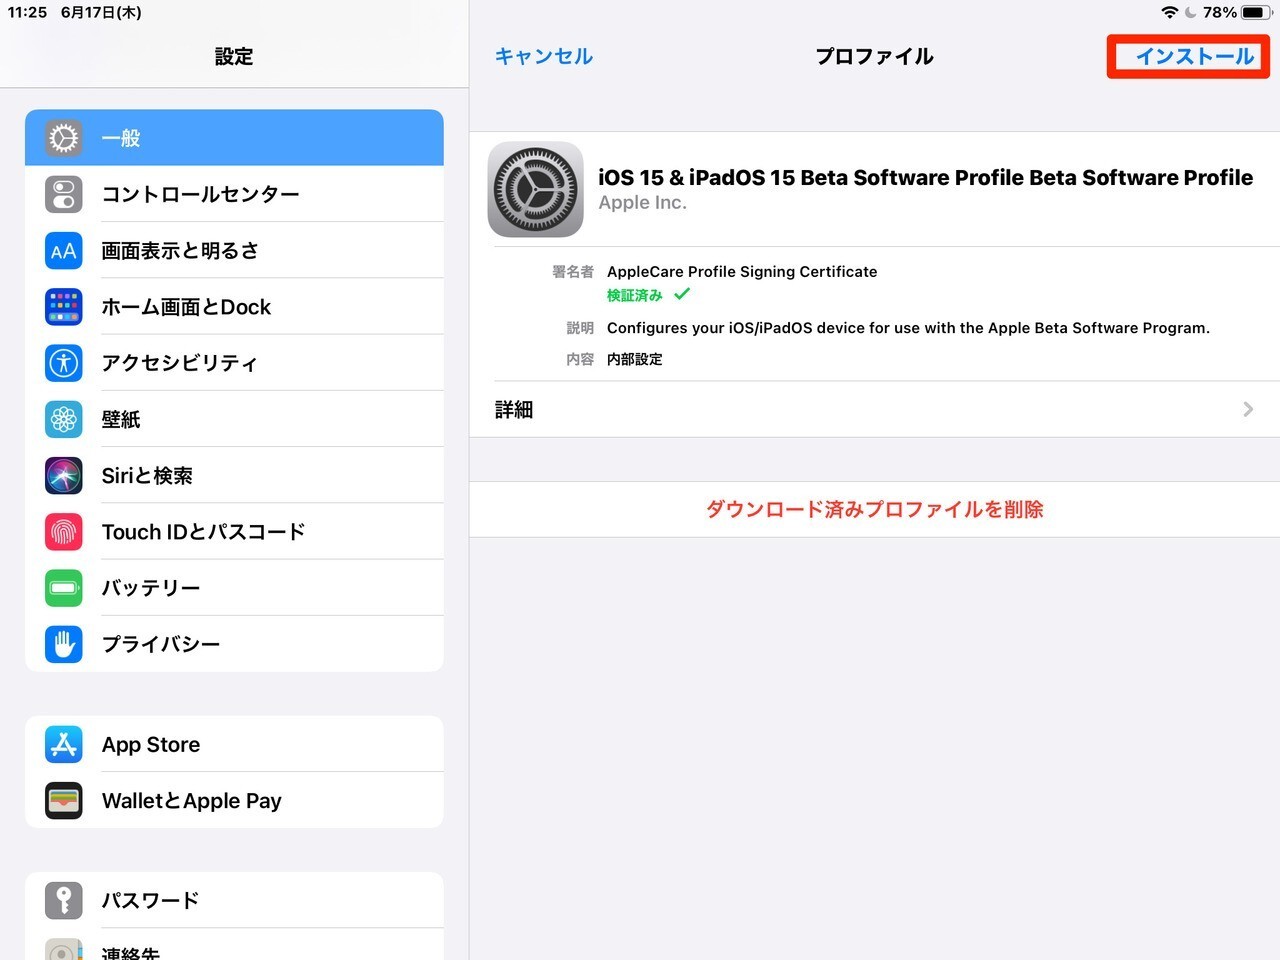This screenshot has height=960, width=1280.
Task: Tap the Do Not Disturb moon icon
Action: 1190,12
